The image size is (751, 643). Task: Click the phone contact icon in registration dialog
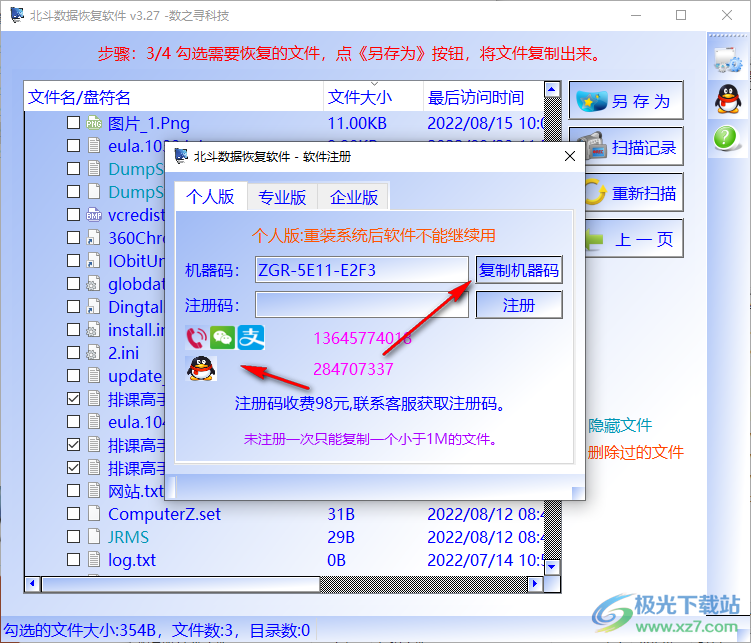pos(196,338)
